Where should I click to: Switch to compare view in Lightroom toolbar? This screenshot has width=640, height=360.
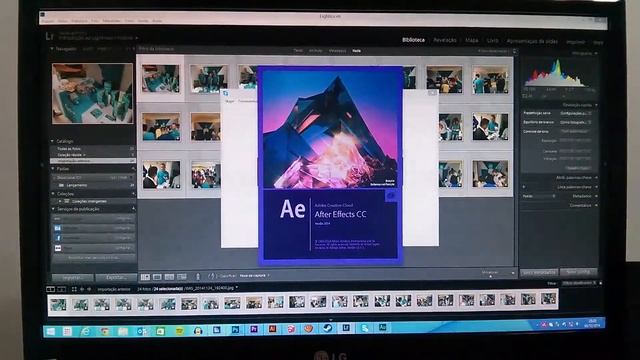[169, 277]
